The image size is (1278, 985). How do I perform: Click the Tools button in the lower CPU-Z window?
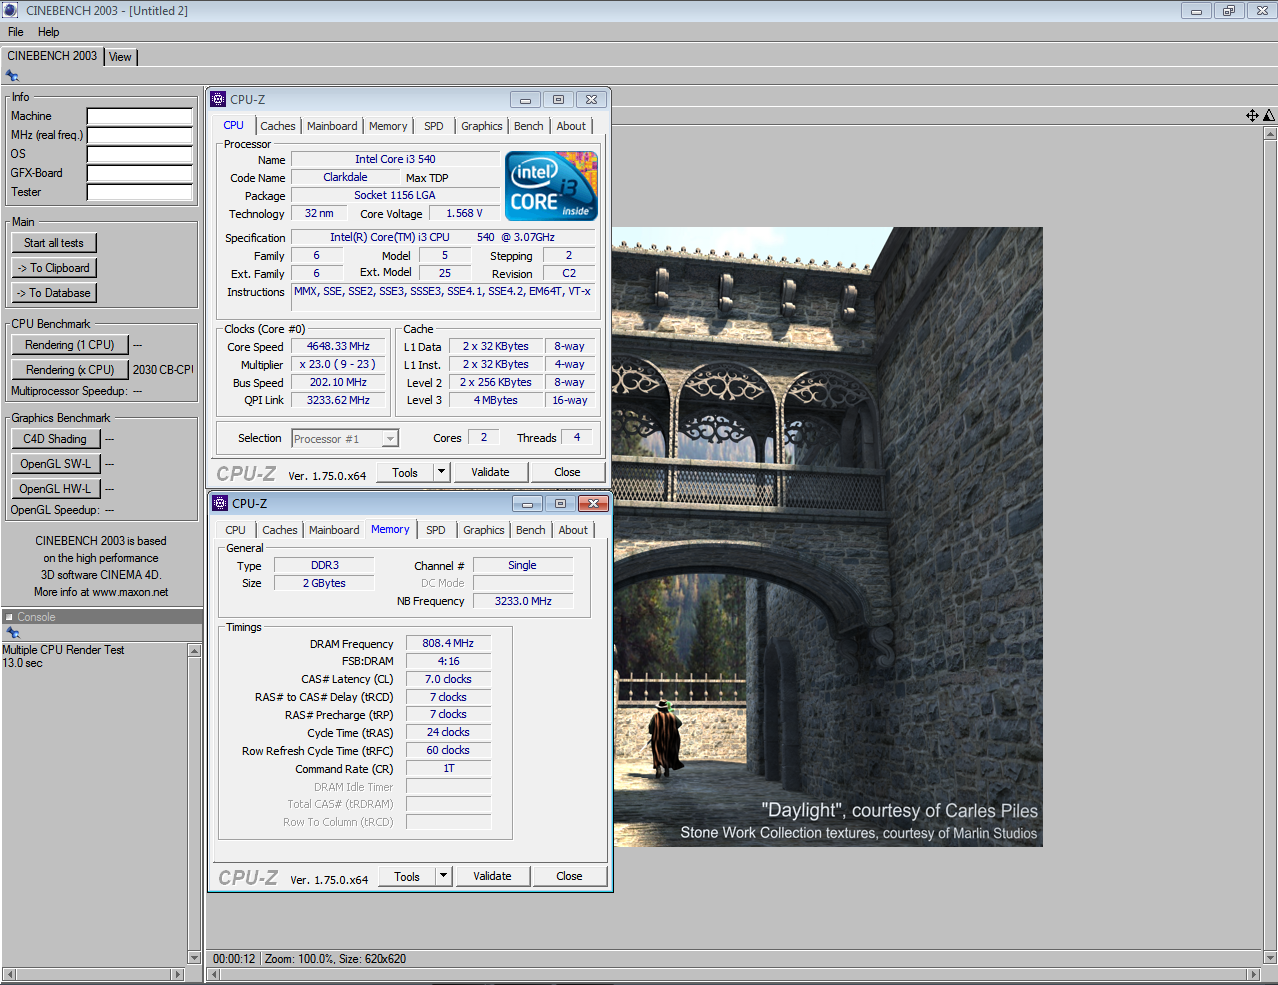[407, 876]
